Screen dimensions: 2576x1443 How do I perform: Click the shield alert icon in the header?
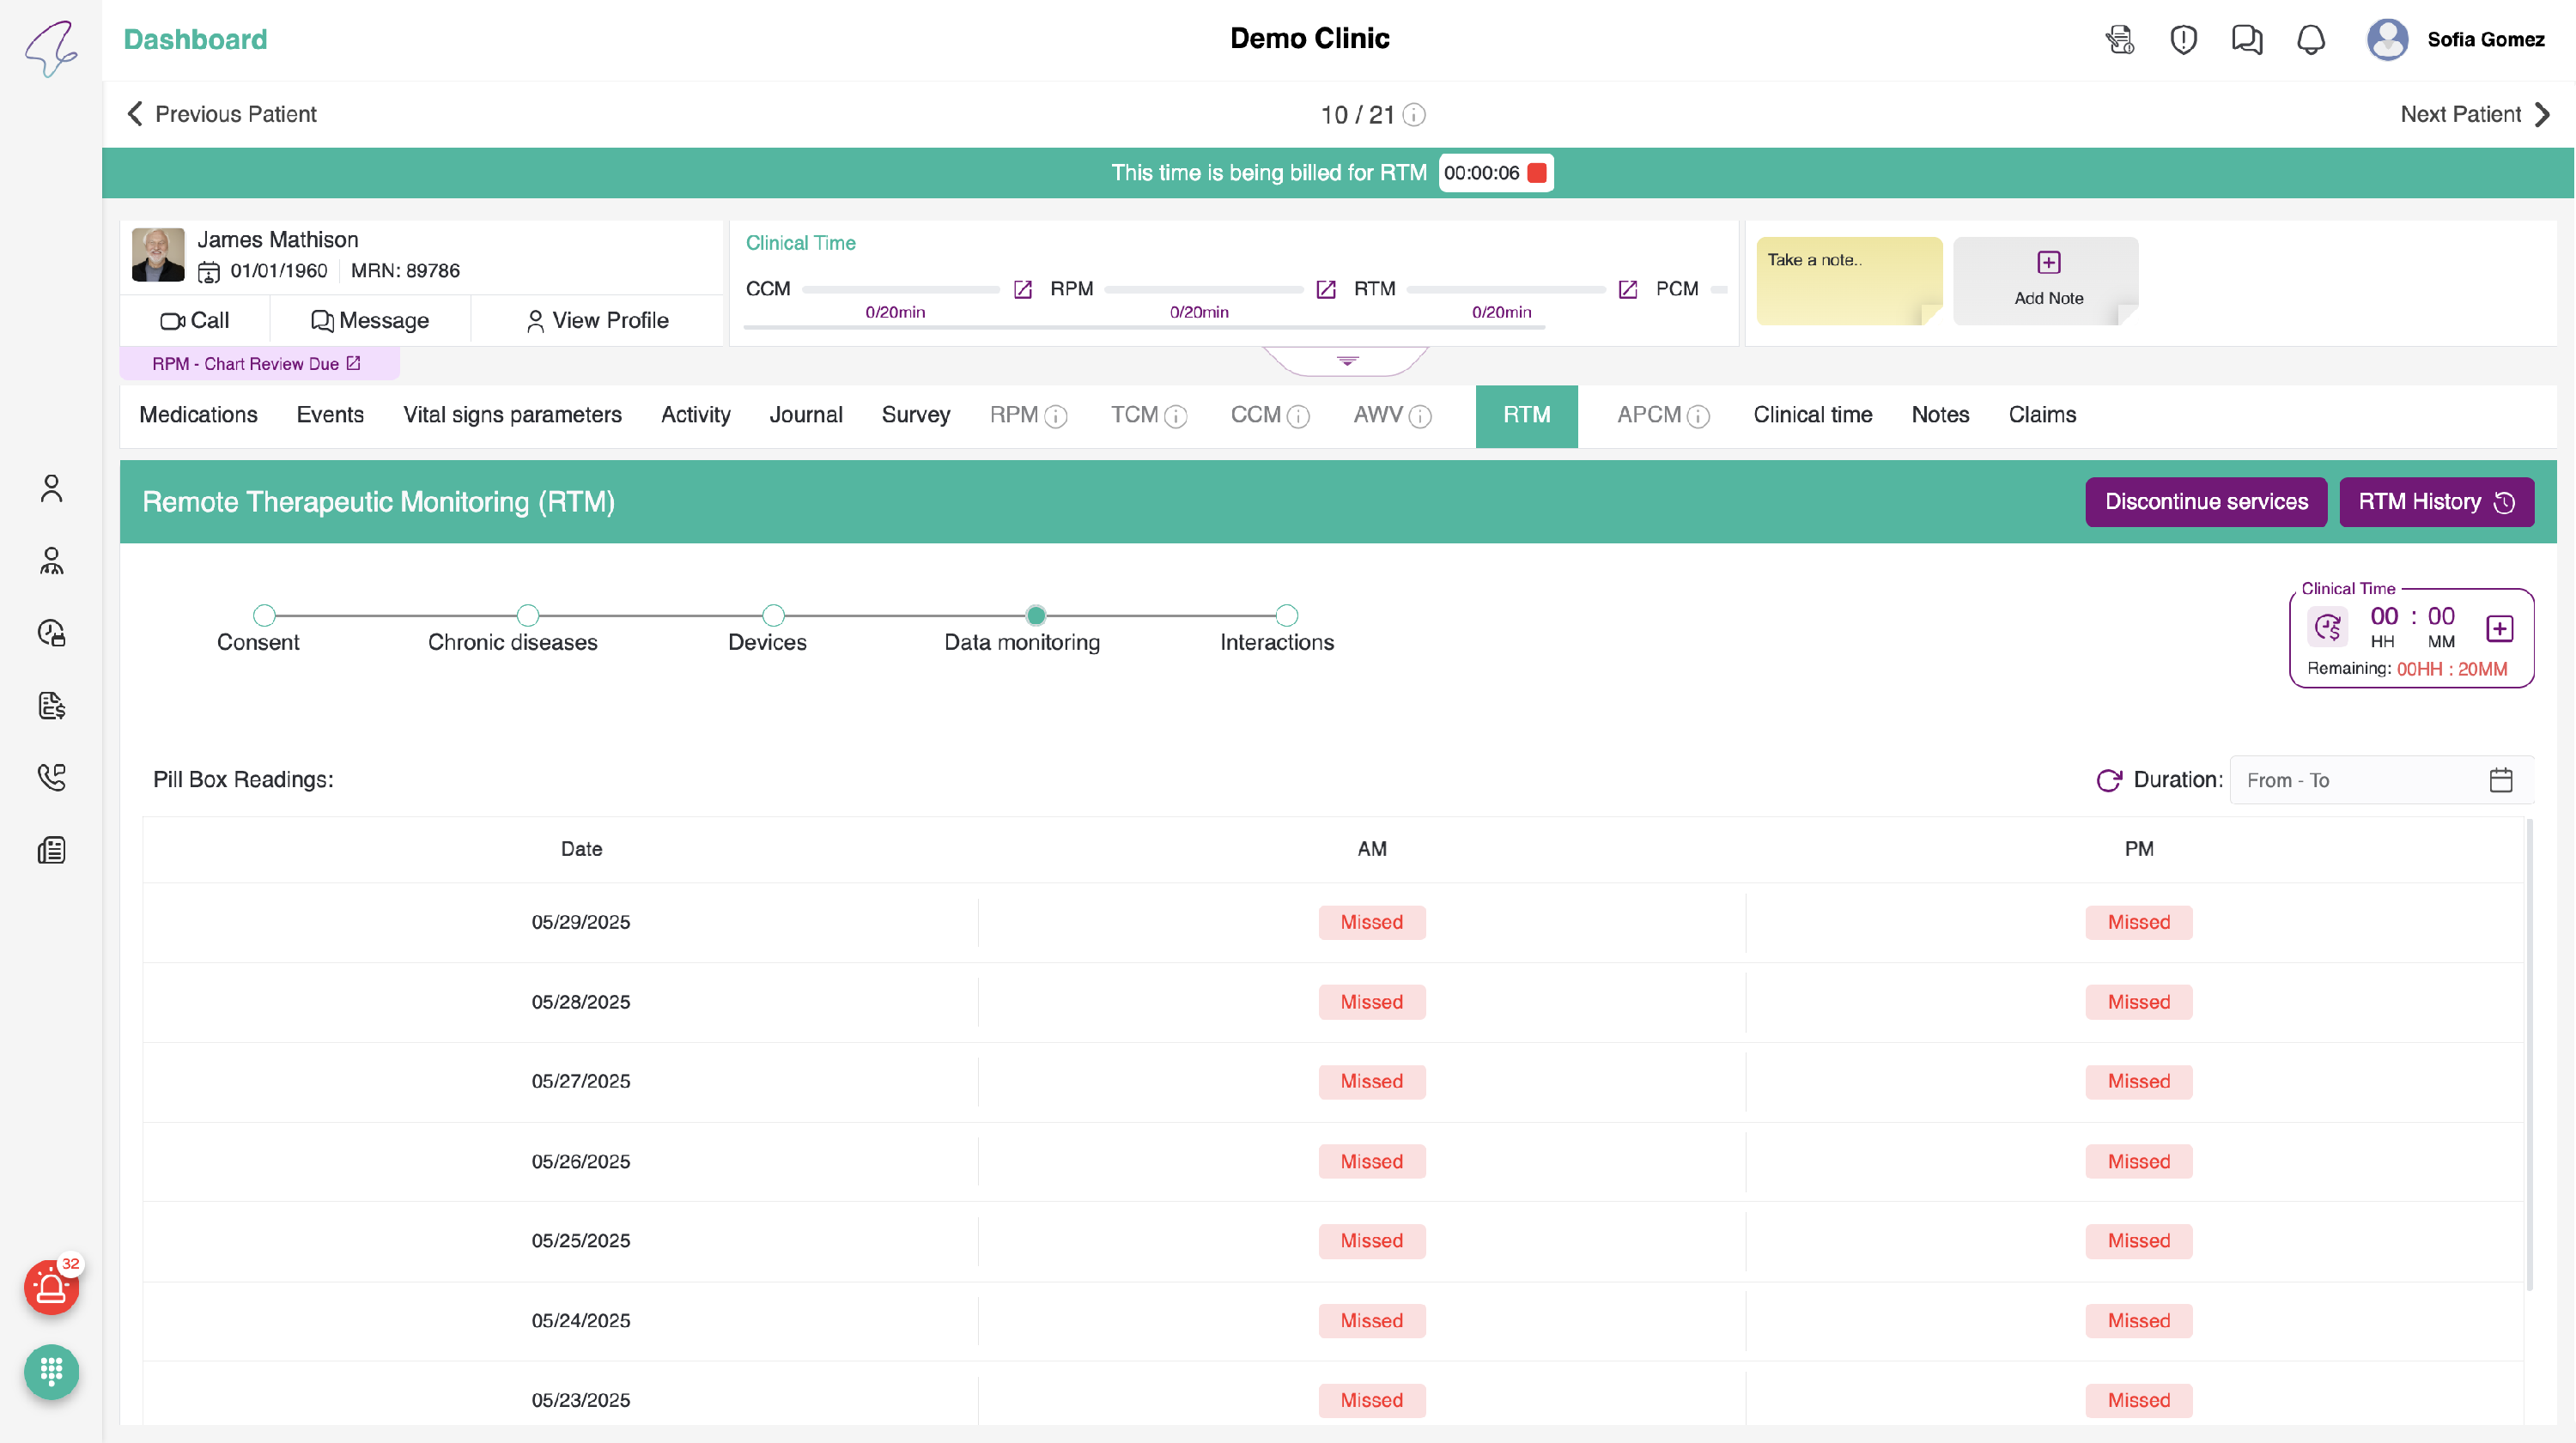click(x=2183, y=40)
